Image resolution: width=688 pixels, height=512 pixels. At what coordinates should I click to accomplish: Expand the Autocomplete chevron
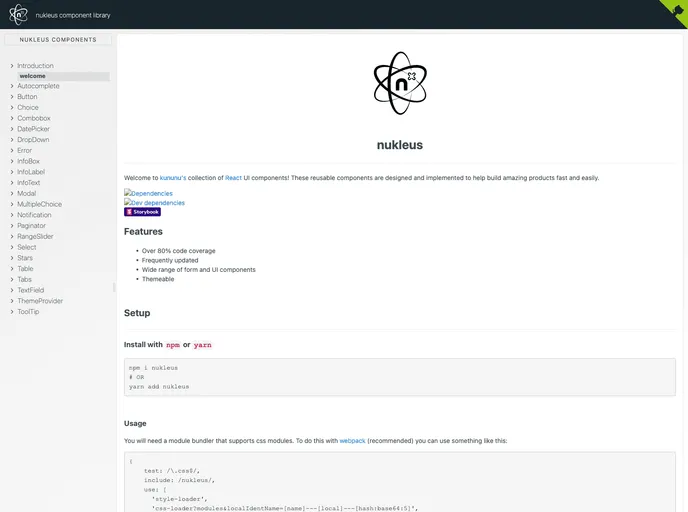click(12, 86)
